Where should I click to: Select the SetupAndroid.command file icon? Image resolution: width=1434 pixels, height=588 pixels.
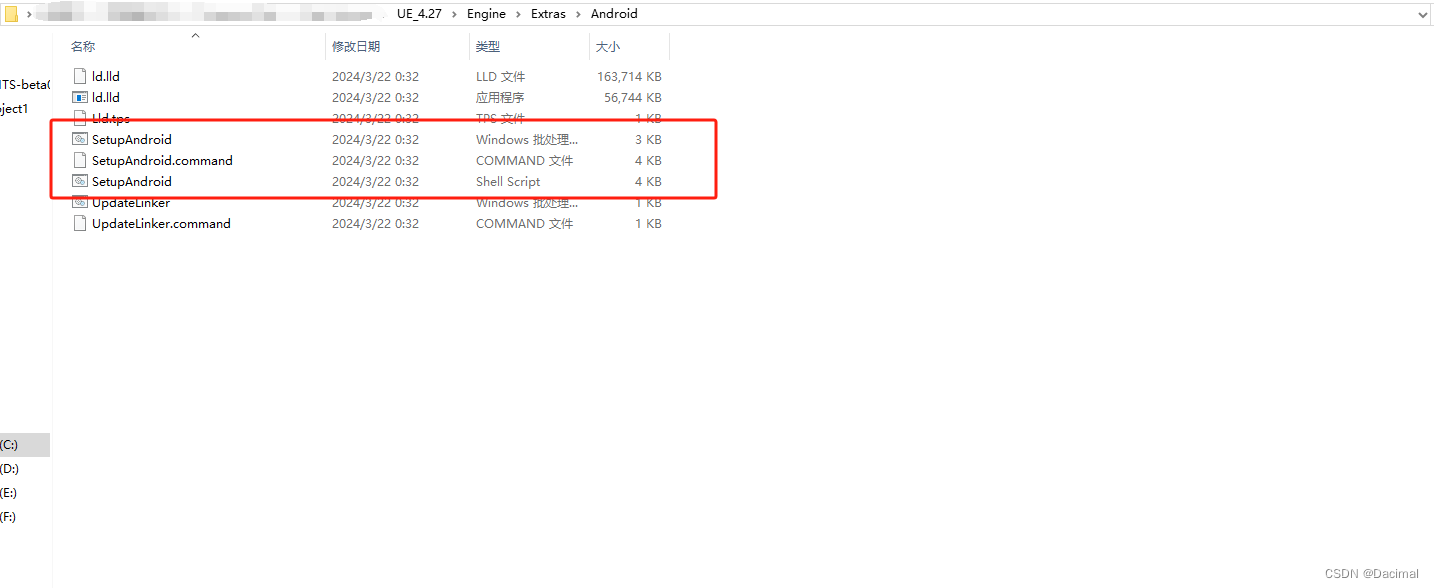(80, 160)
